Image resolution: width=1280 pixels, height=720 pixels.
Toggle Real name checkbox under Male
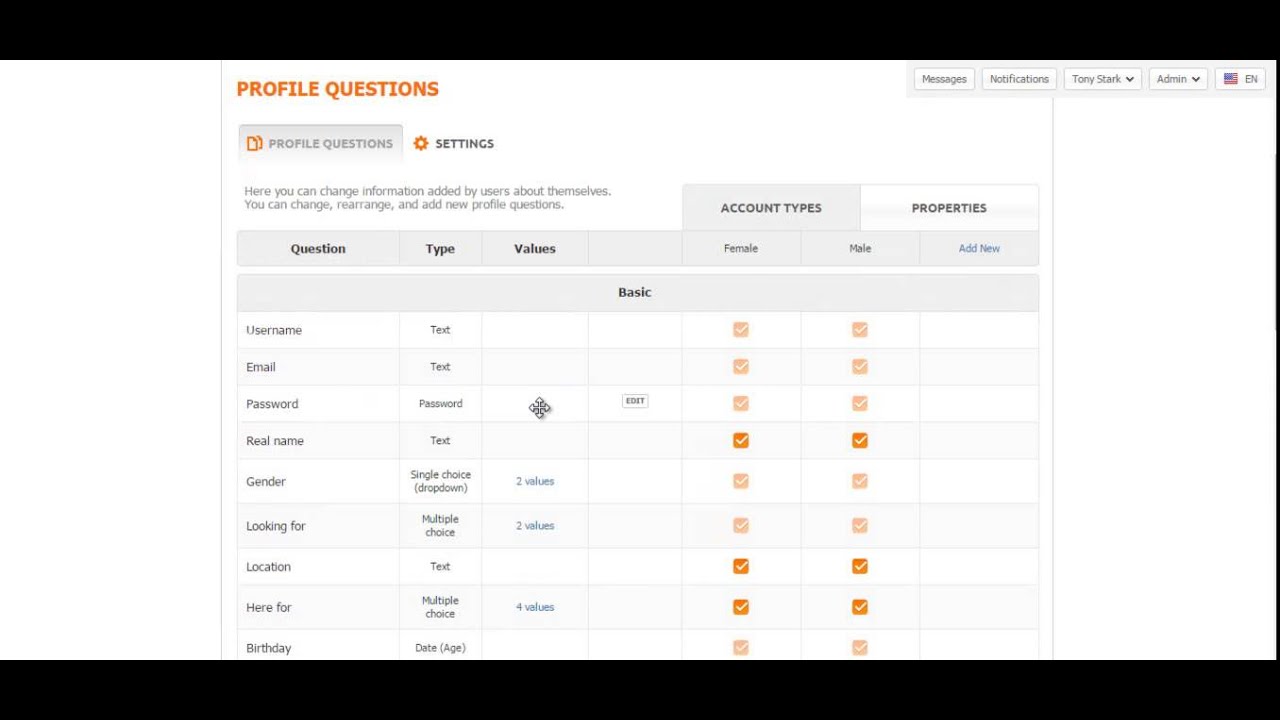[860, 441]
